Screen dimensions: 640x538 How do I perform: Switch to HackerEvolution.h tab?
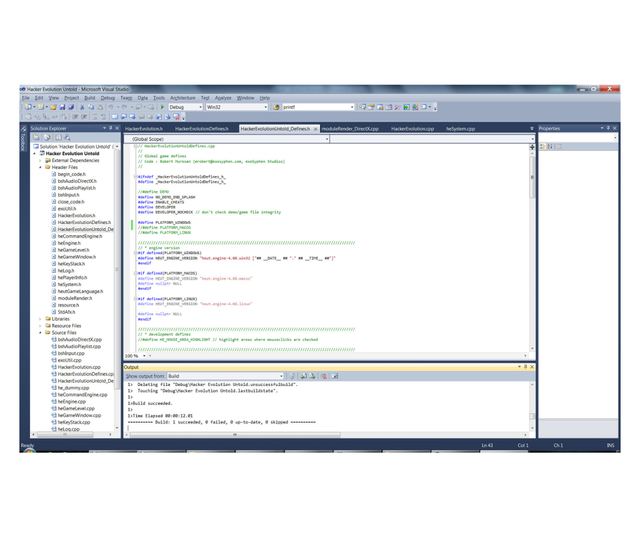point(144,129)
